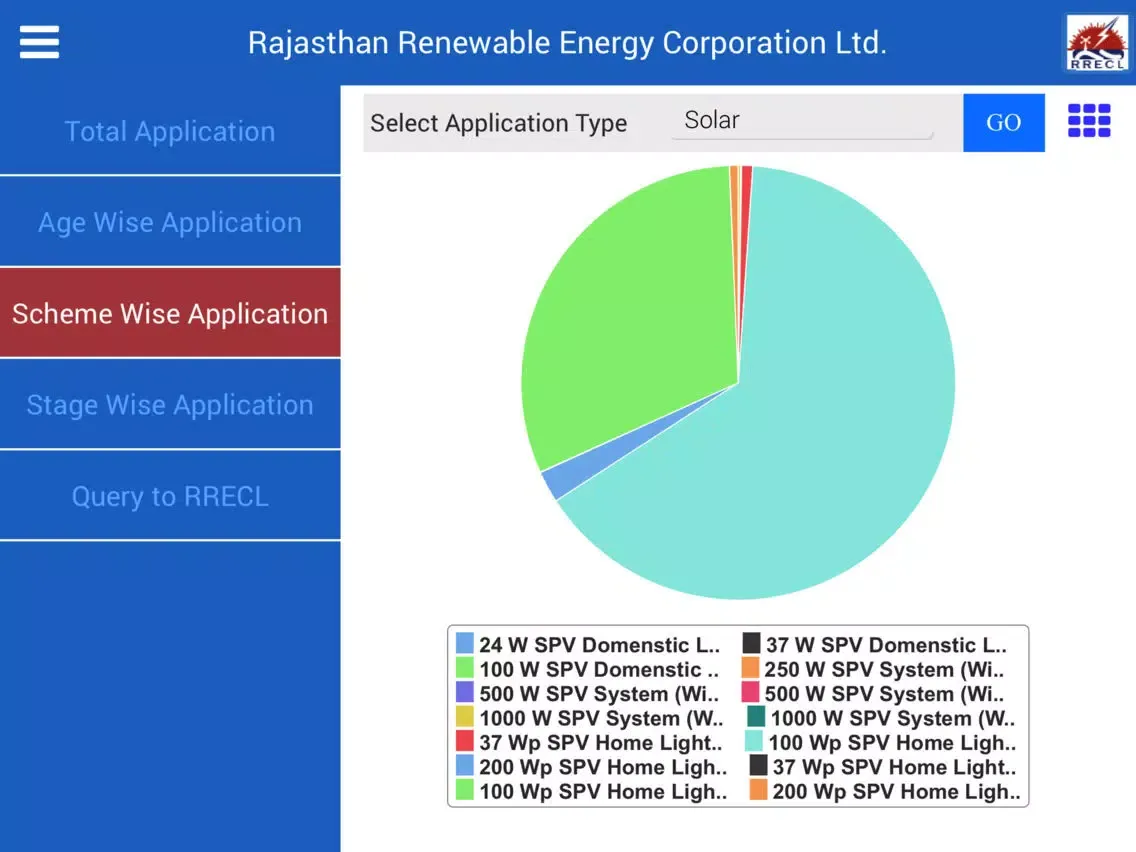This screenshot has height=852, width=1136.
Task: Click pink swatch for 500 W SPV System
Action: (751, 692)
